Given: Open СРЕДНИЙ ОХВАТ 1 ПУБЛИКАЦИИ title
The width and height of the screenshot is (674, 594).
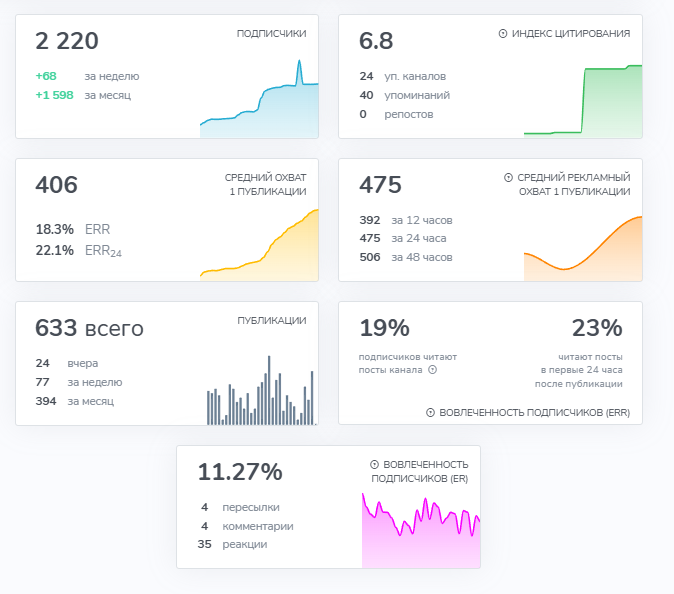Looking at the screenshot, I should [x=266, y=184].
